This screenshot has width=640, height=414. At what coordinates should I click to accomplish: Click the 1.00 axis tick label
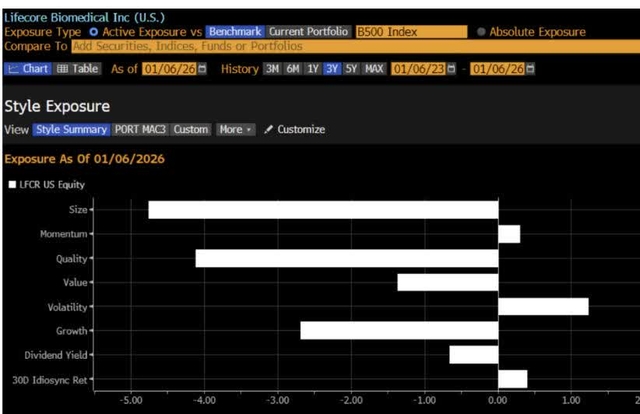[571, 400]
